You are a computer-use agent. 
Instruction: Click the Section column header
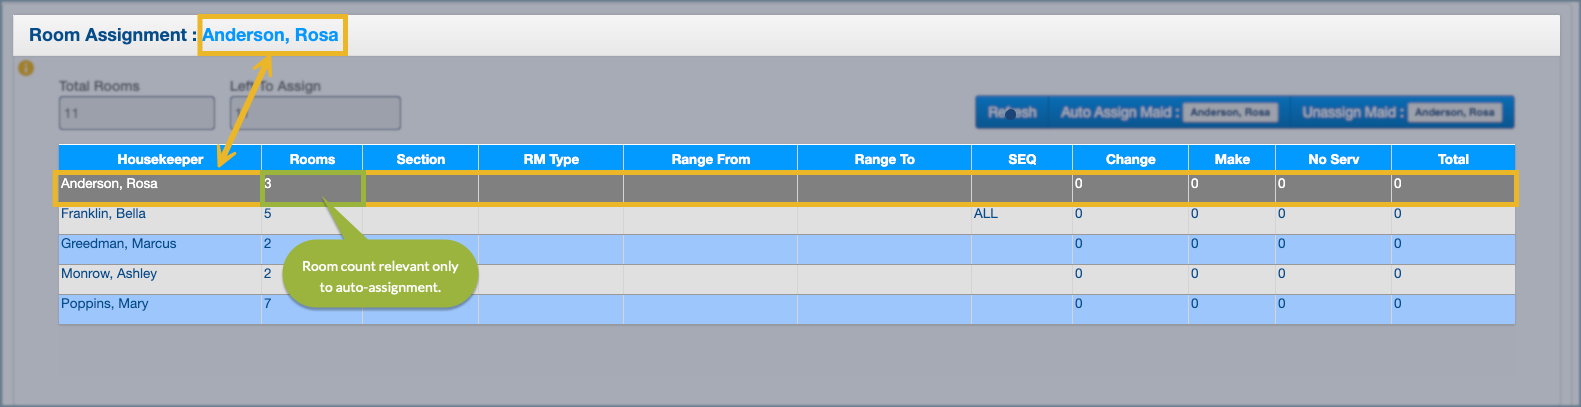pyautogui.click(x=420, y=159)
